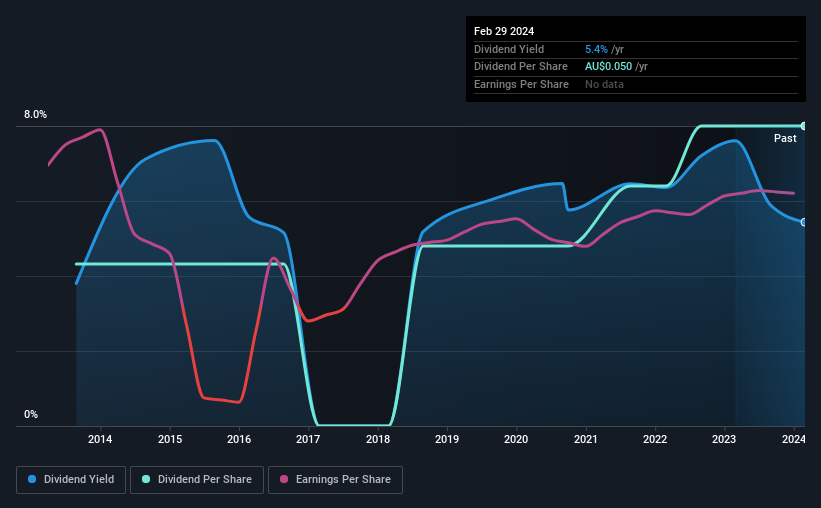Click the 2017 x-axis label

tap(308, 439)
